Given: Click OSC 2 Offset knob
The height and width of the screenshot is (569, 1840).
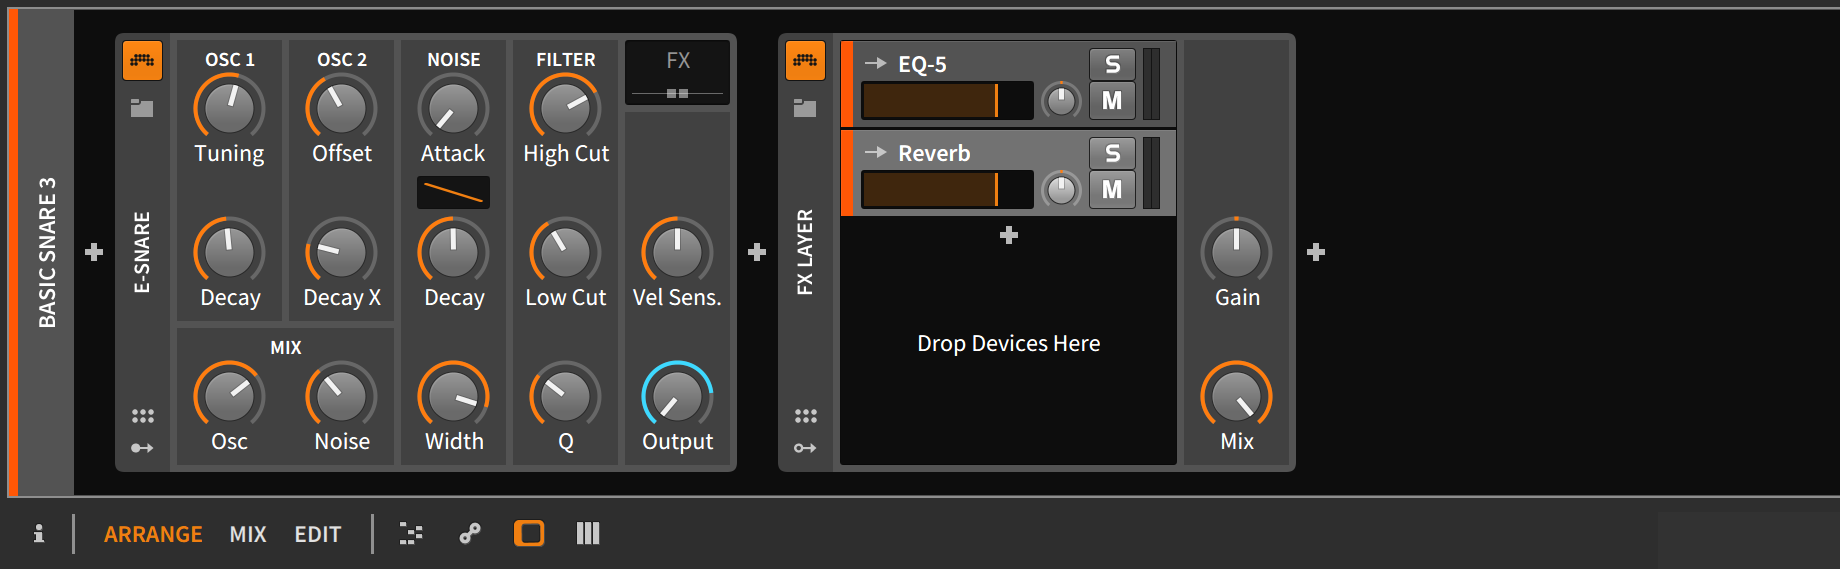Looking at the screenshot, I should (x=341, y=110).
